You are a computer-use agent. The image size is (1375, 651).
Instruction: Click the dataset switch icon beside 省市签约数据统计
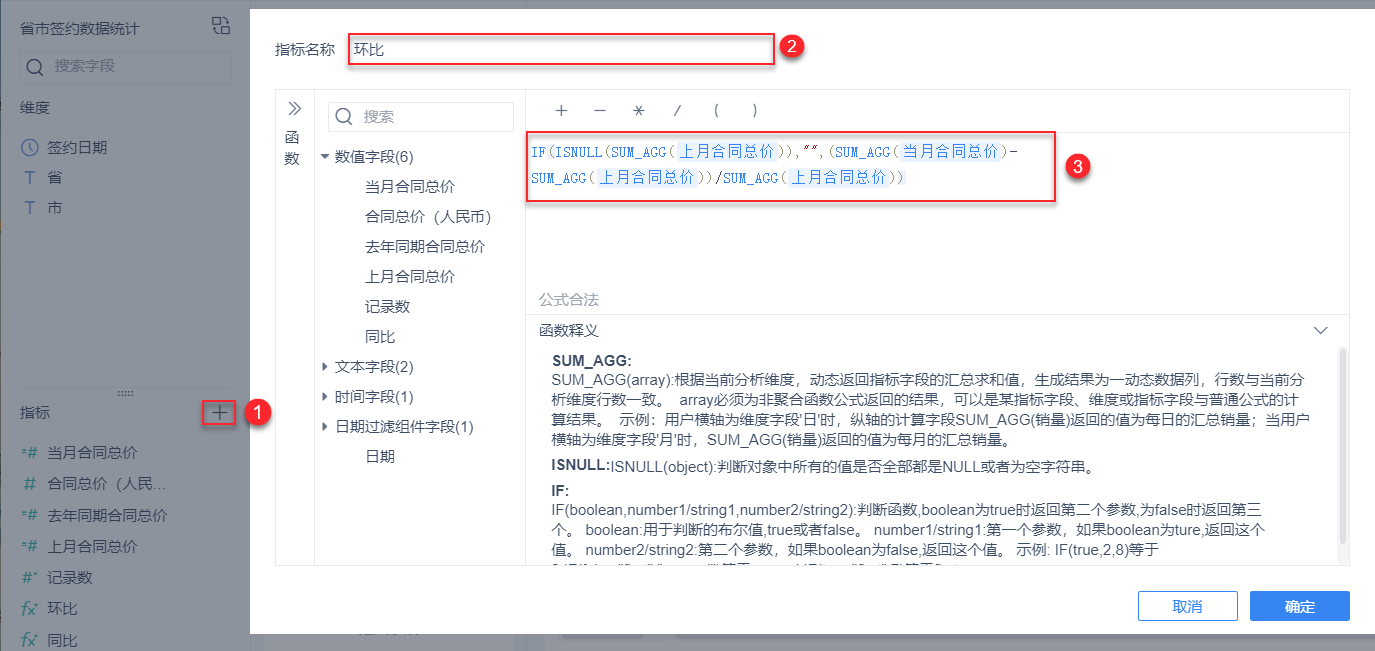point(221,27)
